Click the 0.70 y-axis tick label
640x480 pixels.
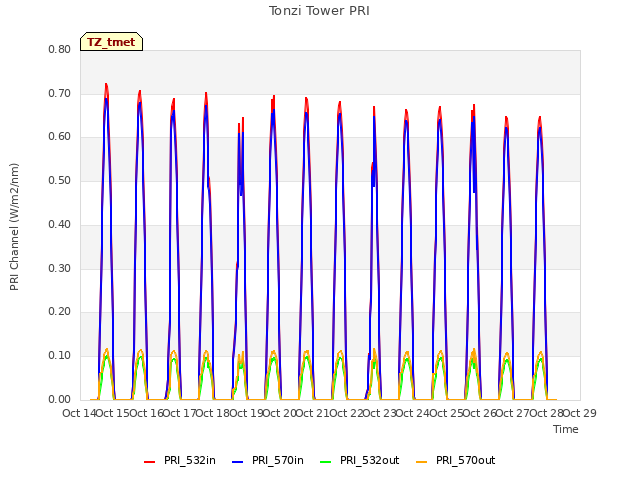coord(60,93)
